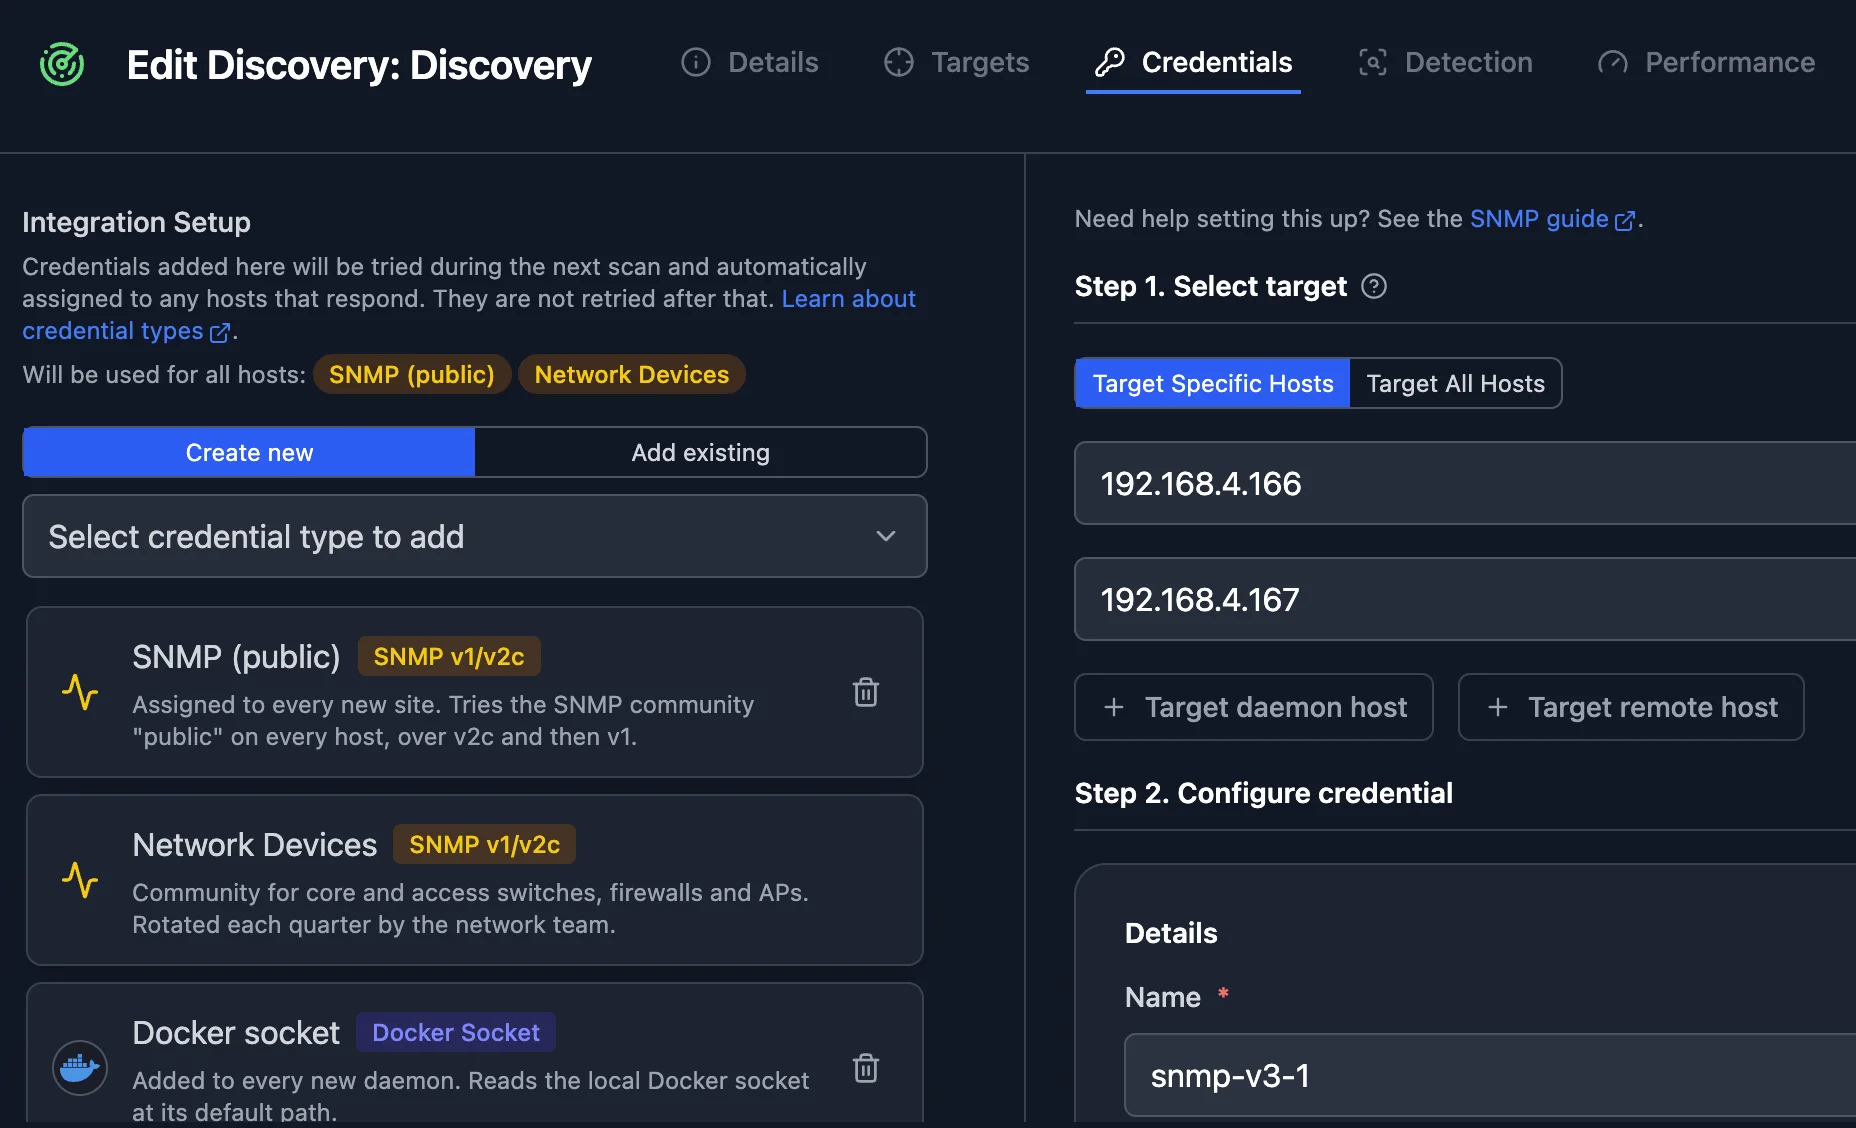Click the Network Devices card title
Screen dimensions: 1856x1128
255,845
